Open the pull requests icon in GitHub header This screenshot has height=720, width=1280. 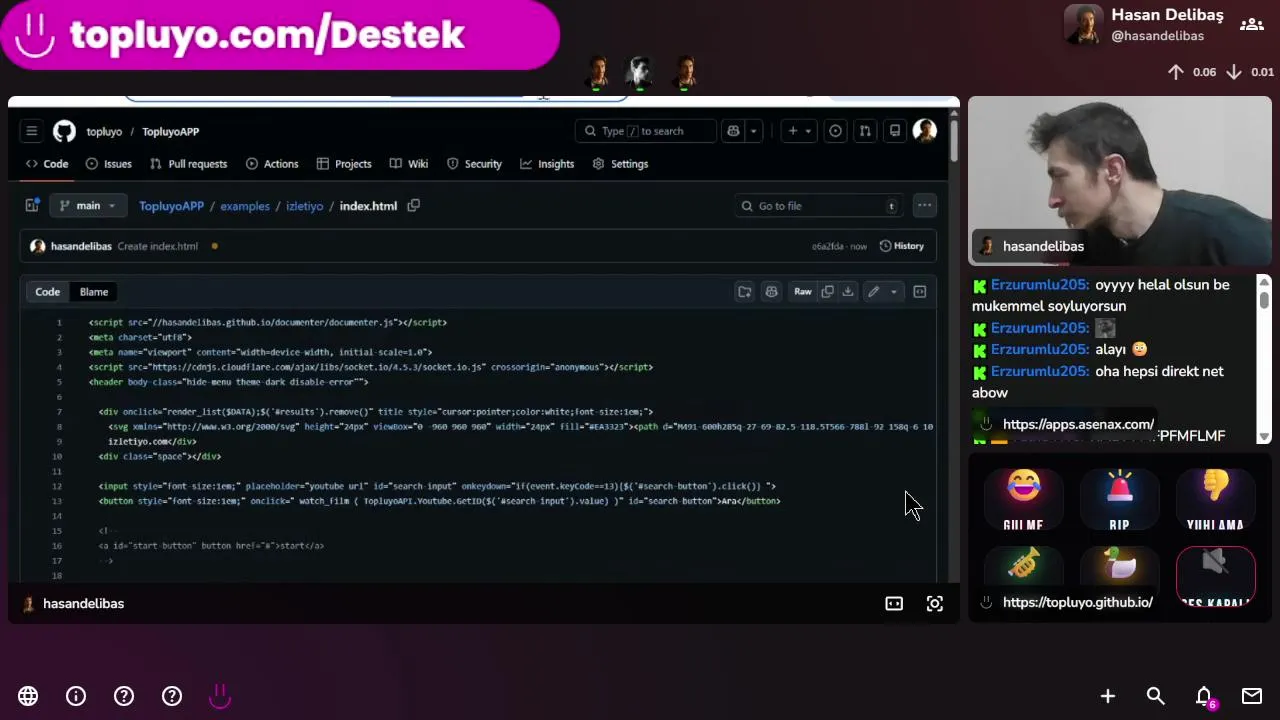click(x=865, y=131)
